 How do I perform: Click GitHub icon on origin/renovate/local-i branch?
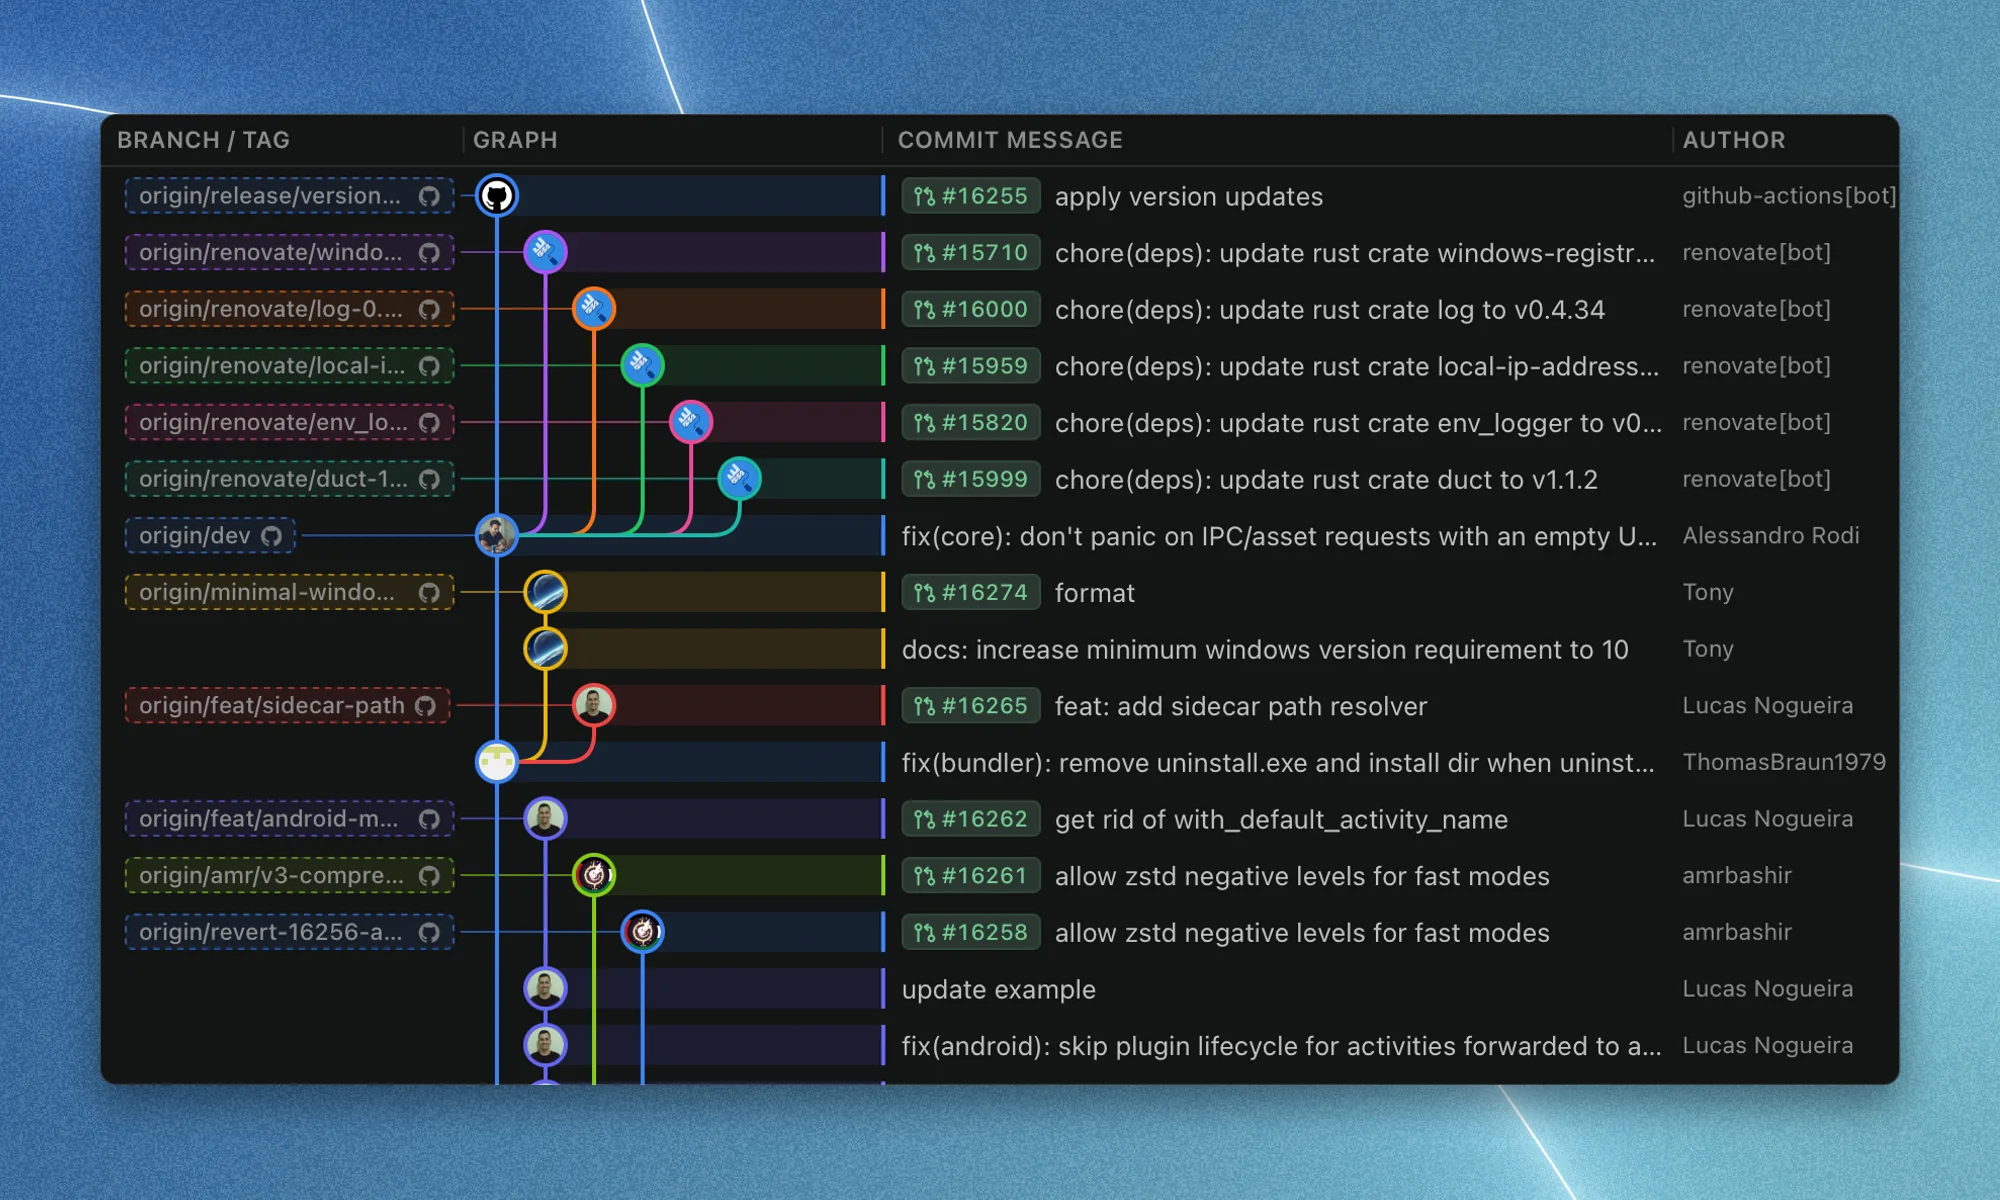coord(429,366)
